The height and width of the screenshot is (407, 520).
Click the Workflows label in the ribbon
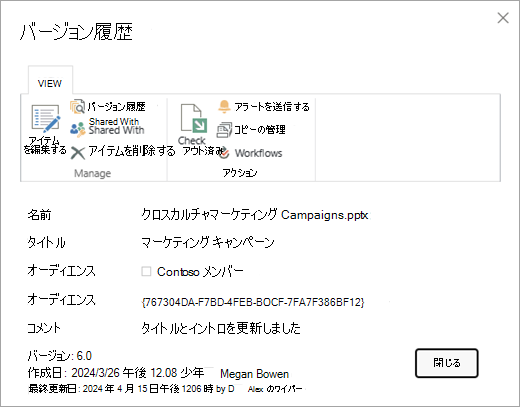tap(258, 153)
